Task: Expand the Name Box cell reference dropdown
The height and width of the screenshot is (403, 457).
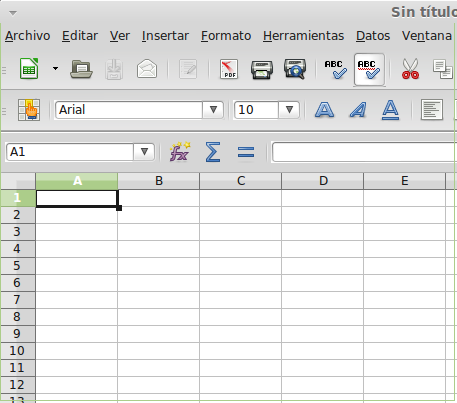Action: [144, 152]
